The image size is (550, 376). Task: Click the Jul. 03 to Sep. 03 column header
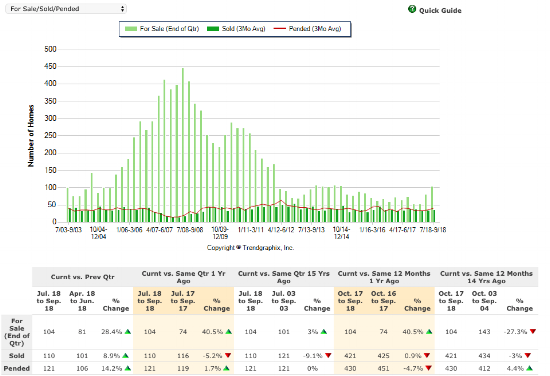tap(283, 301)
